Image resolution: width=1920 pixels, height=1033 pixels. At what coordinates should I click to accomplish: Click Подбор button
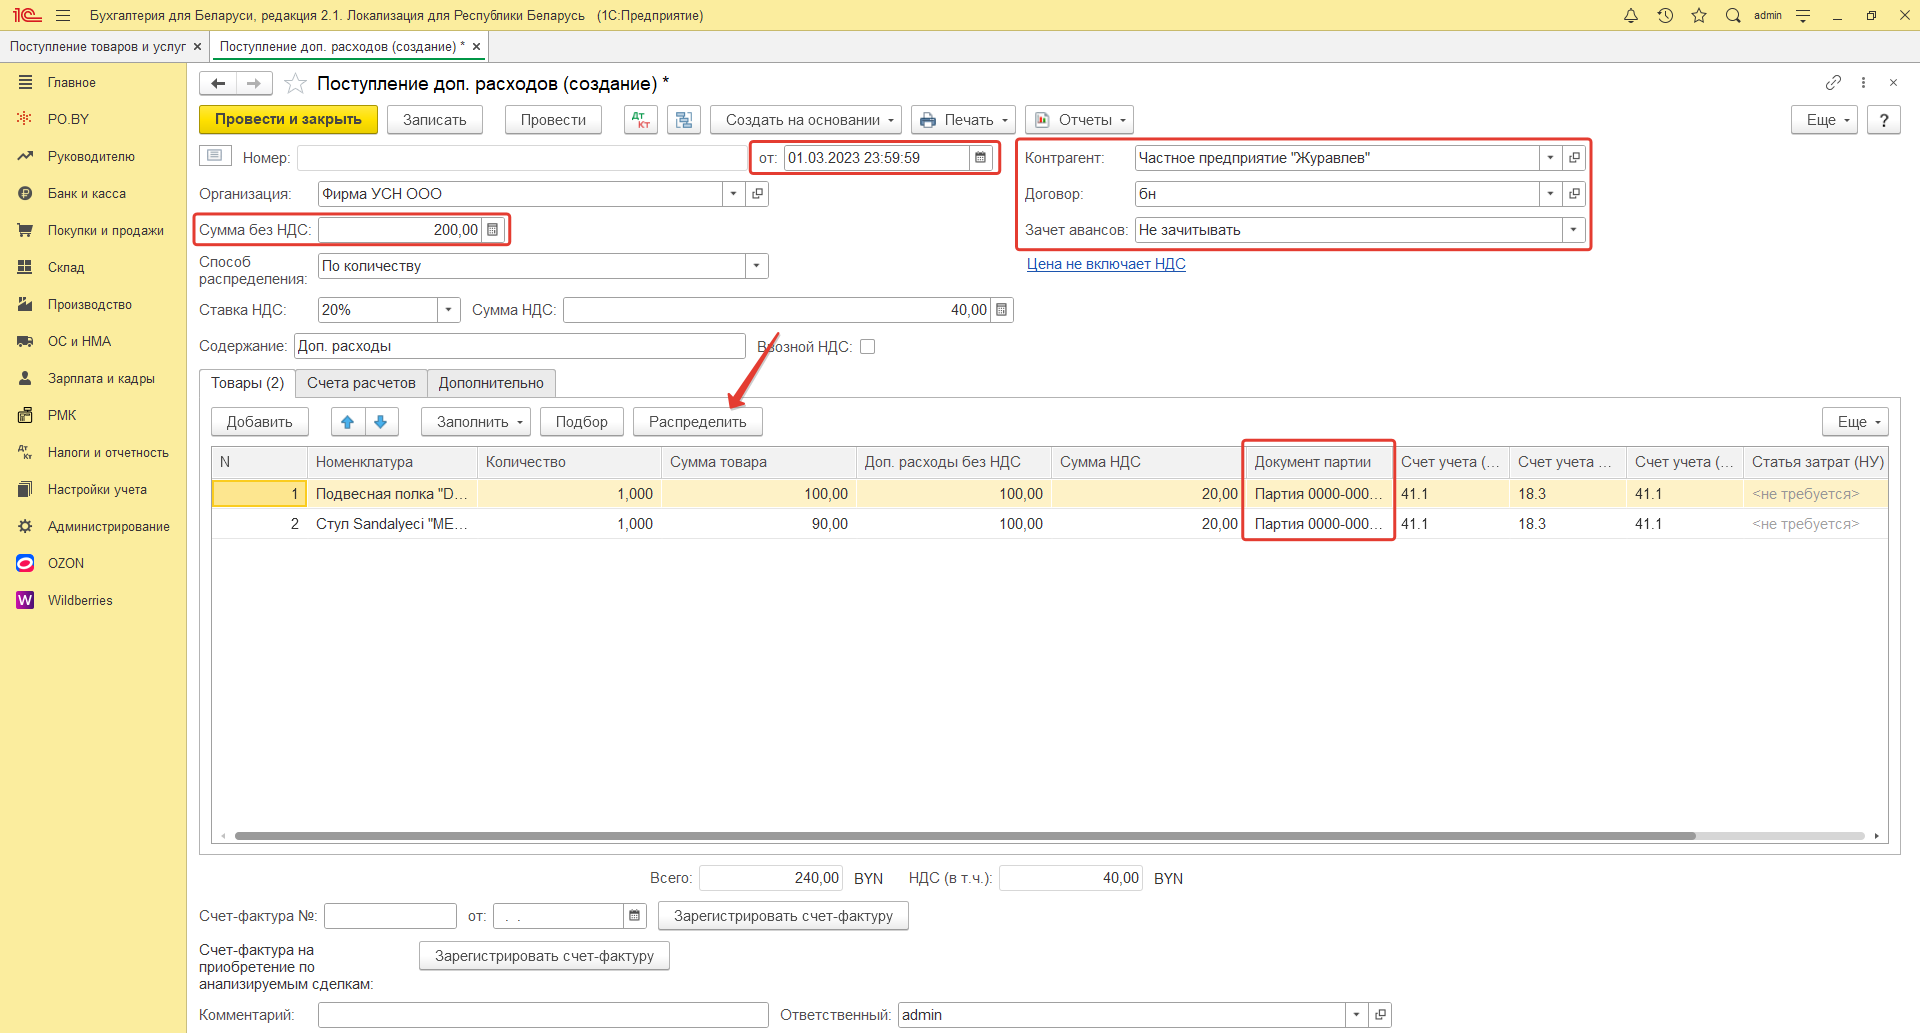[581, 422]
